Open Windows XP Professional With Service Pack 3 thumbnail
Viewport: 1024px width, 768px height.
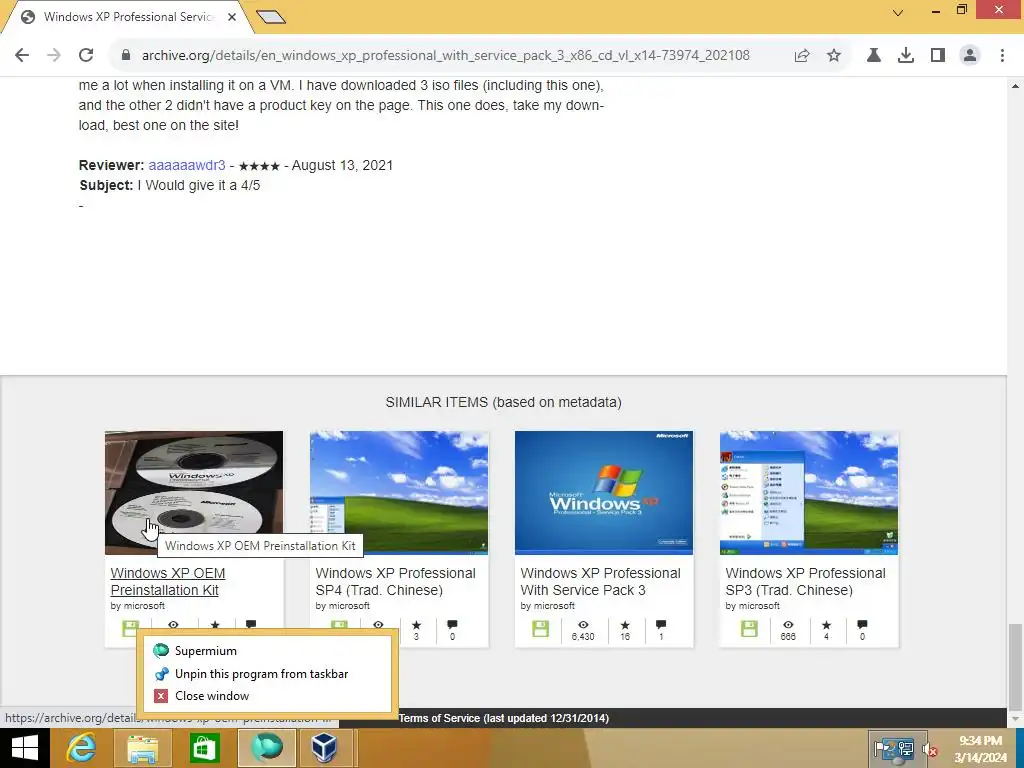(x=604, y=492)
